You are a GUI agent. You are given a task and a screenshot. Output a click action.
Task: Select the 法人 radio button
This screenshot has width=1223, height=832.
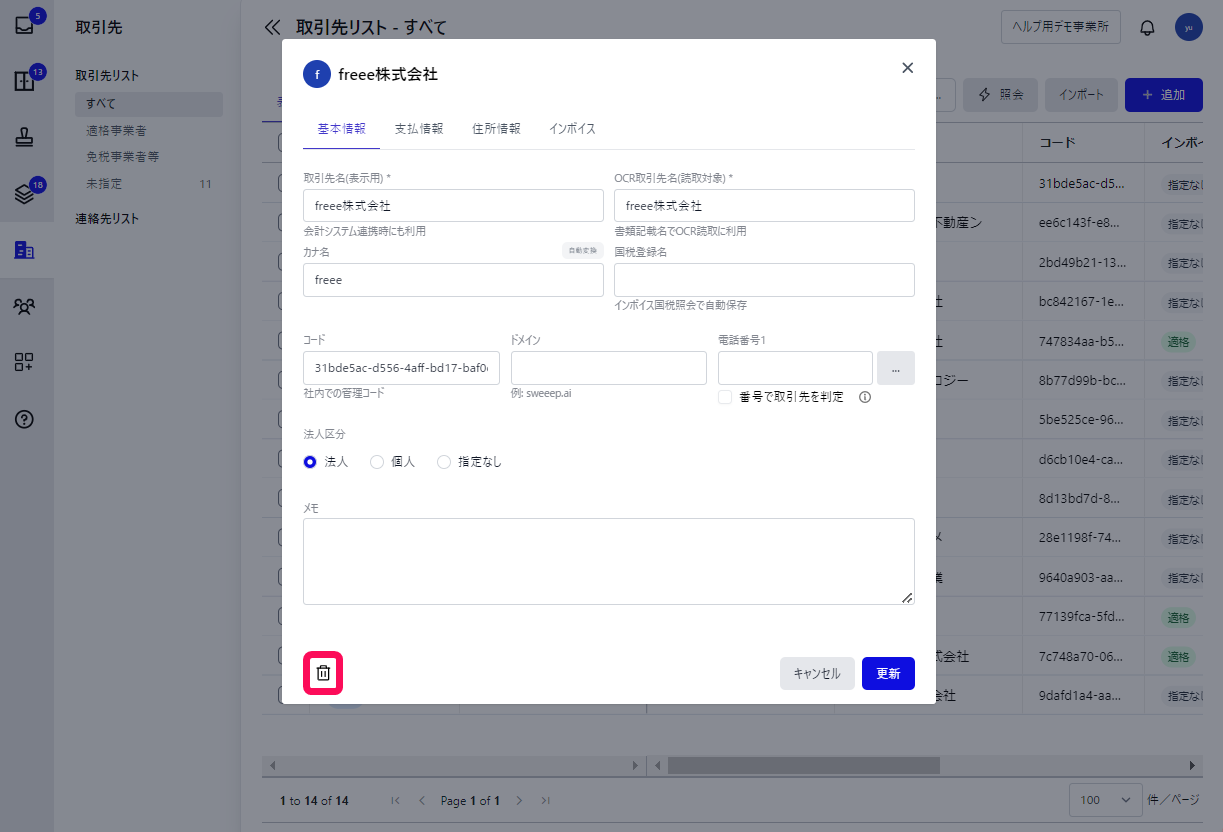(x=310, y=462)
